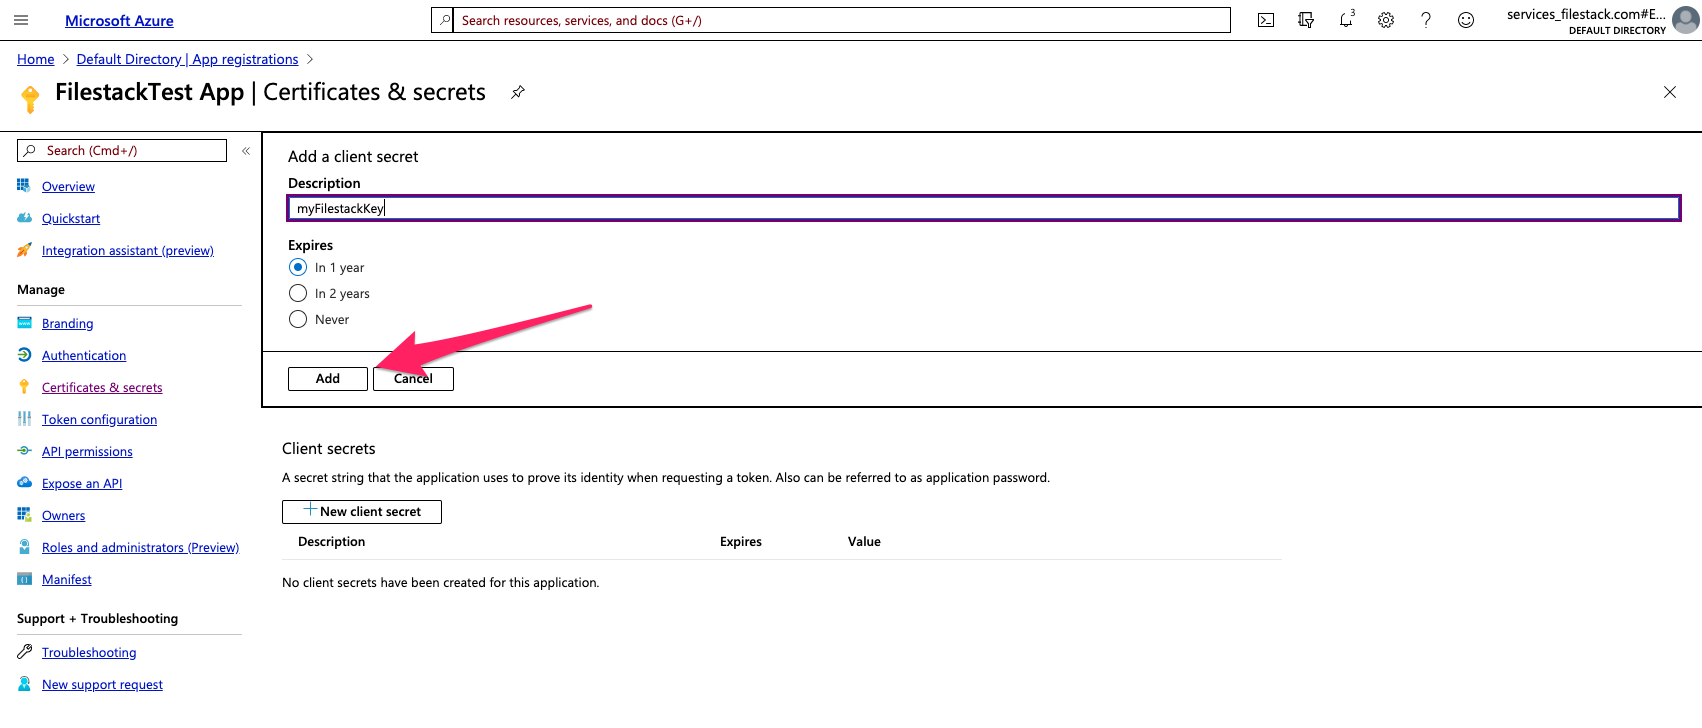Go to Home breadcrumb
This screenshot has height=728, width=1702.
coord(35,60)
